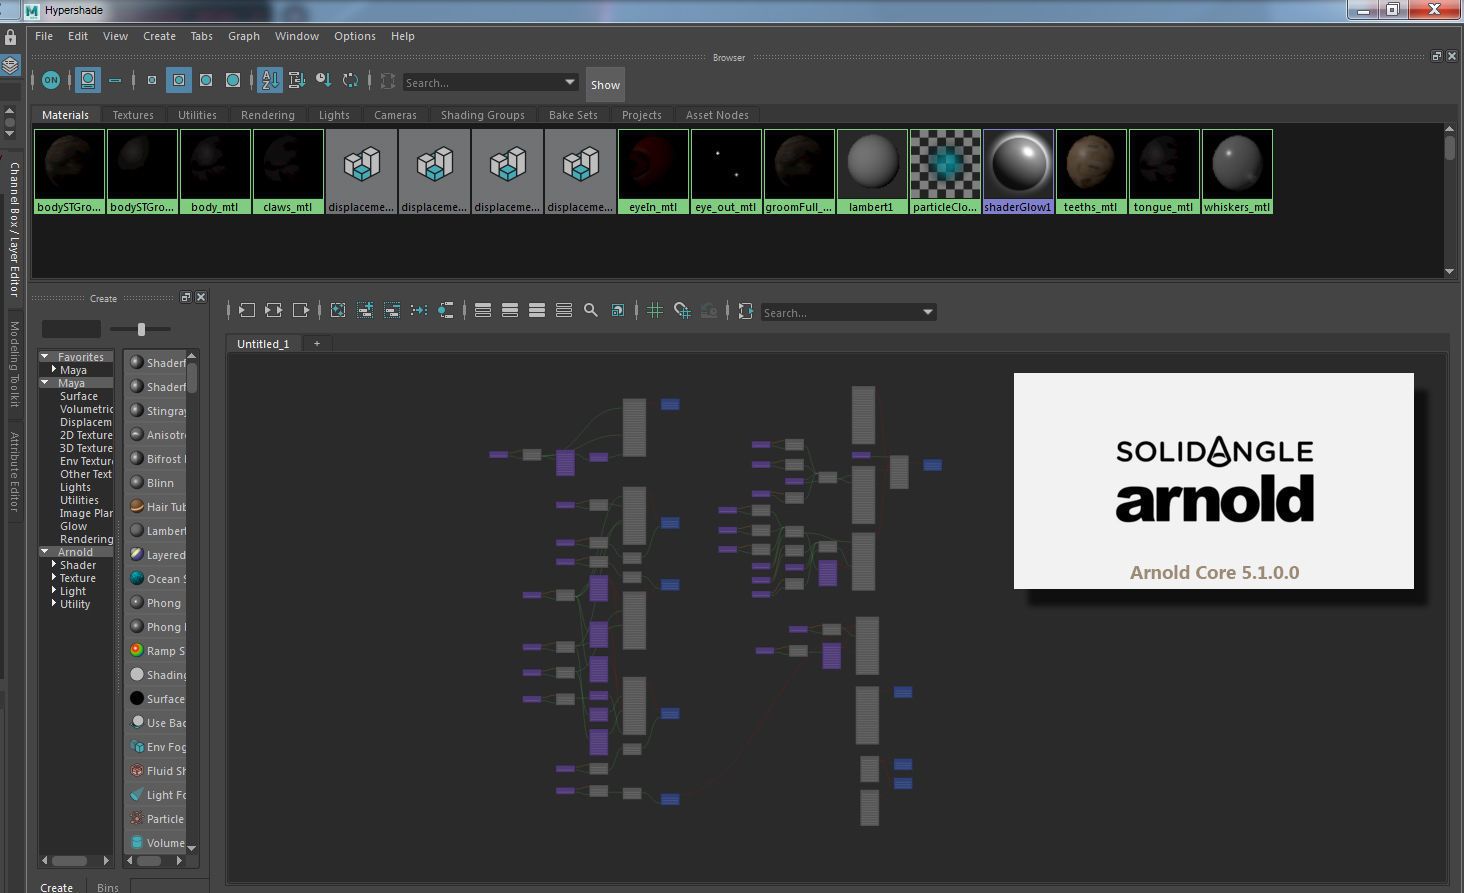Set nodes to simple view mode
1464x893 pixels.
pyautogui.click(x=483, y=311)
